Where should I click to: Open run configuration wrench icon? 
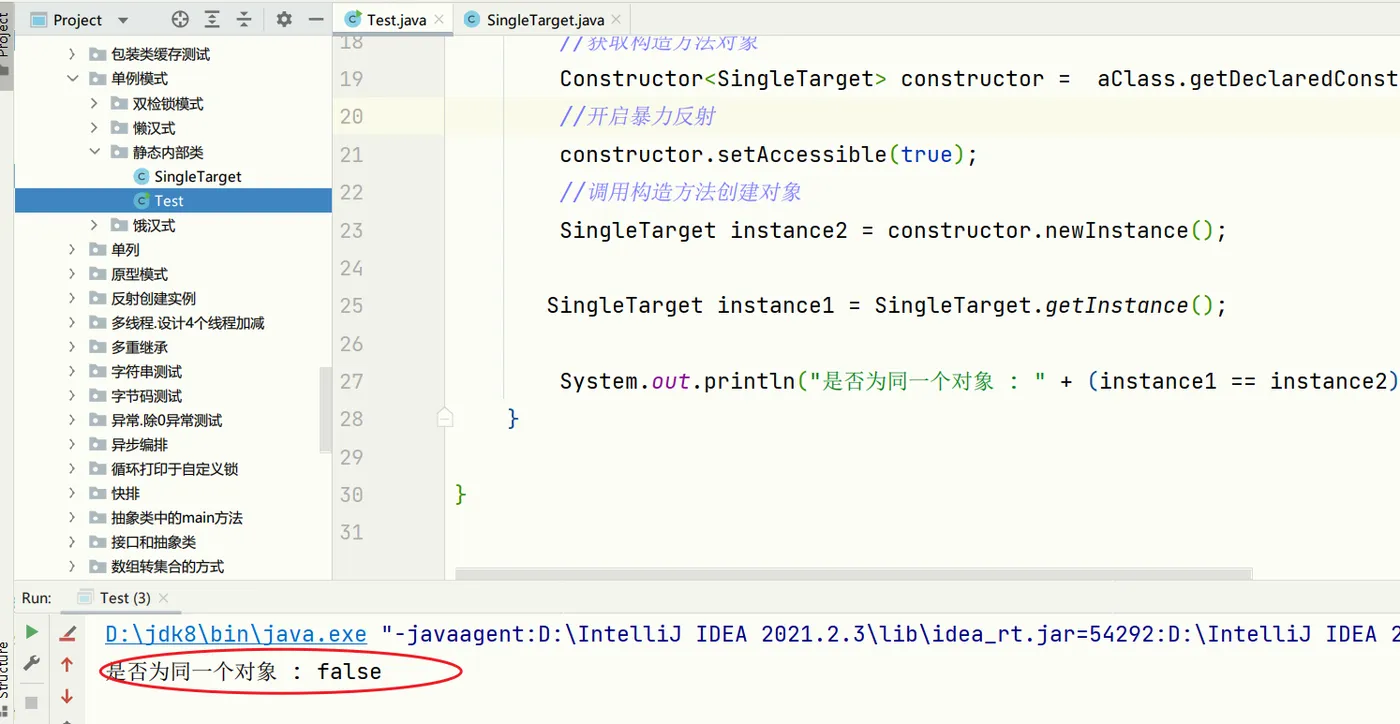(x=32, y=663)
